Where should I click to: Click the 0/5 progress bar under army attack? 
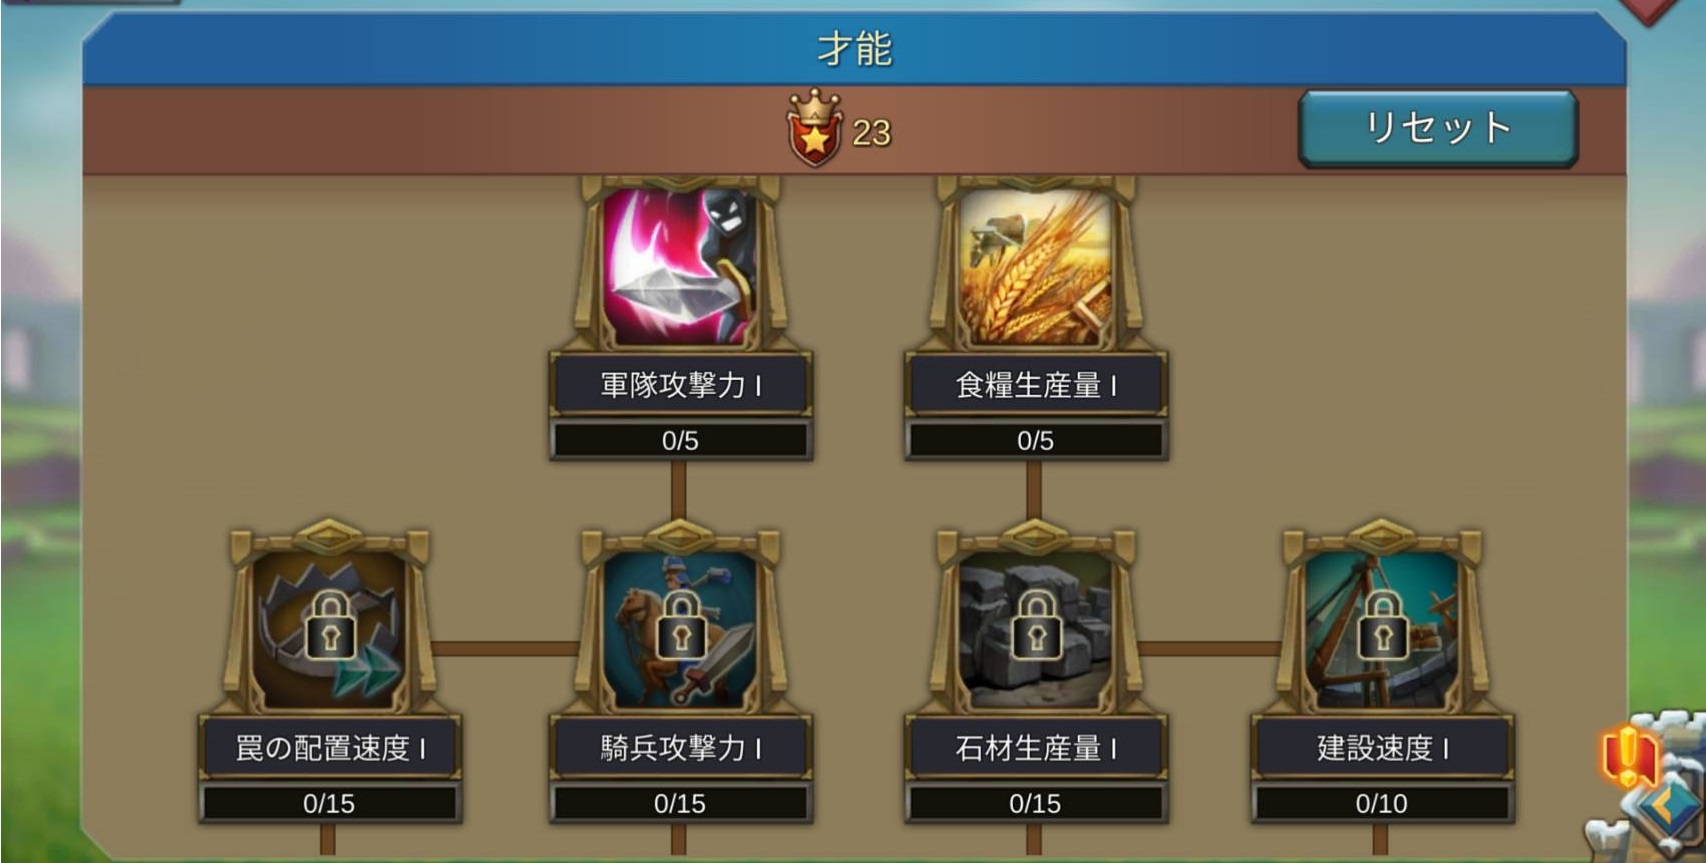click(680, 440)
